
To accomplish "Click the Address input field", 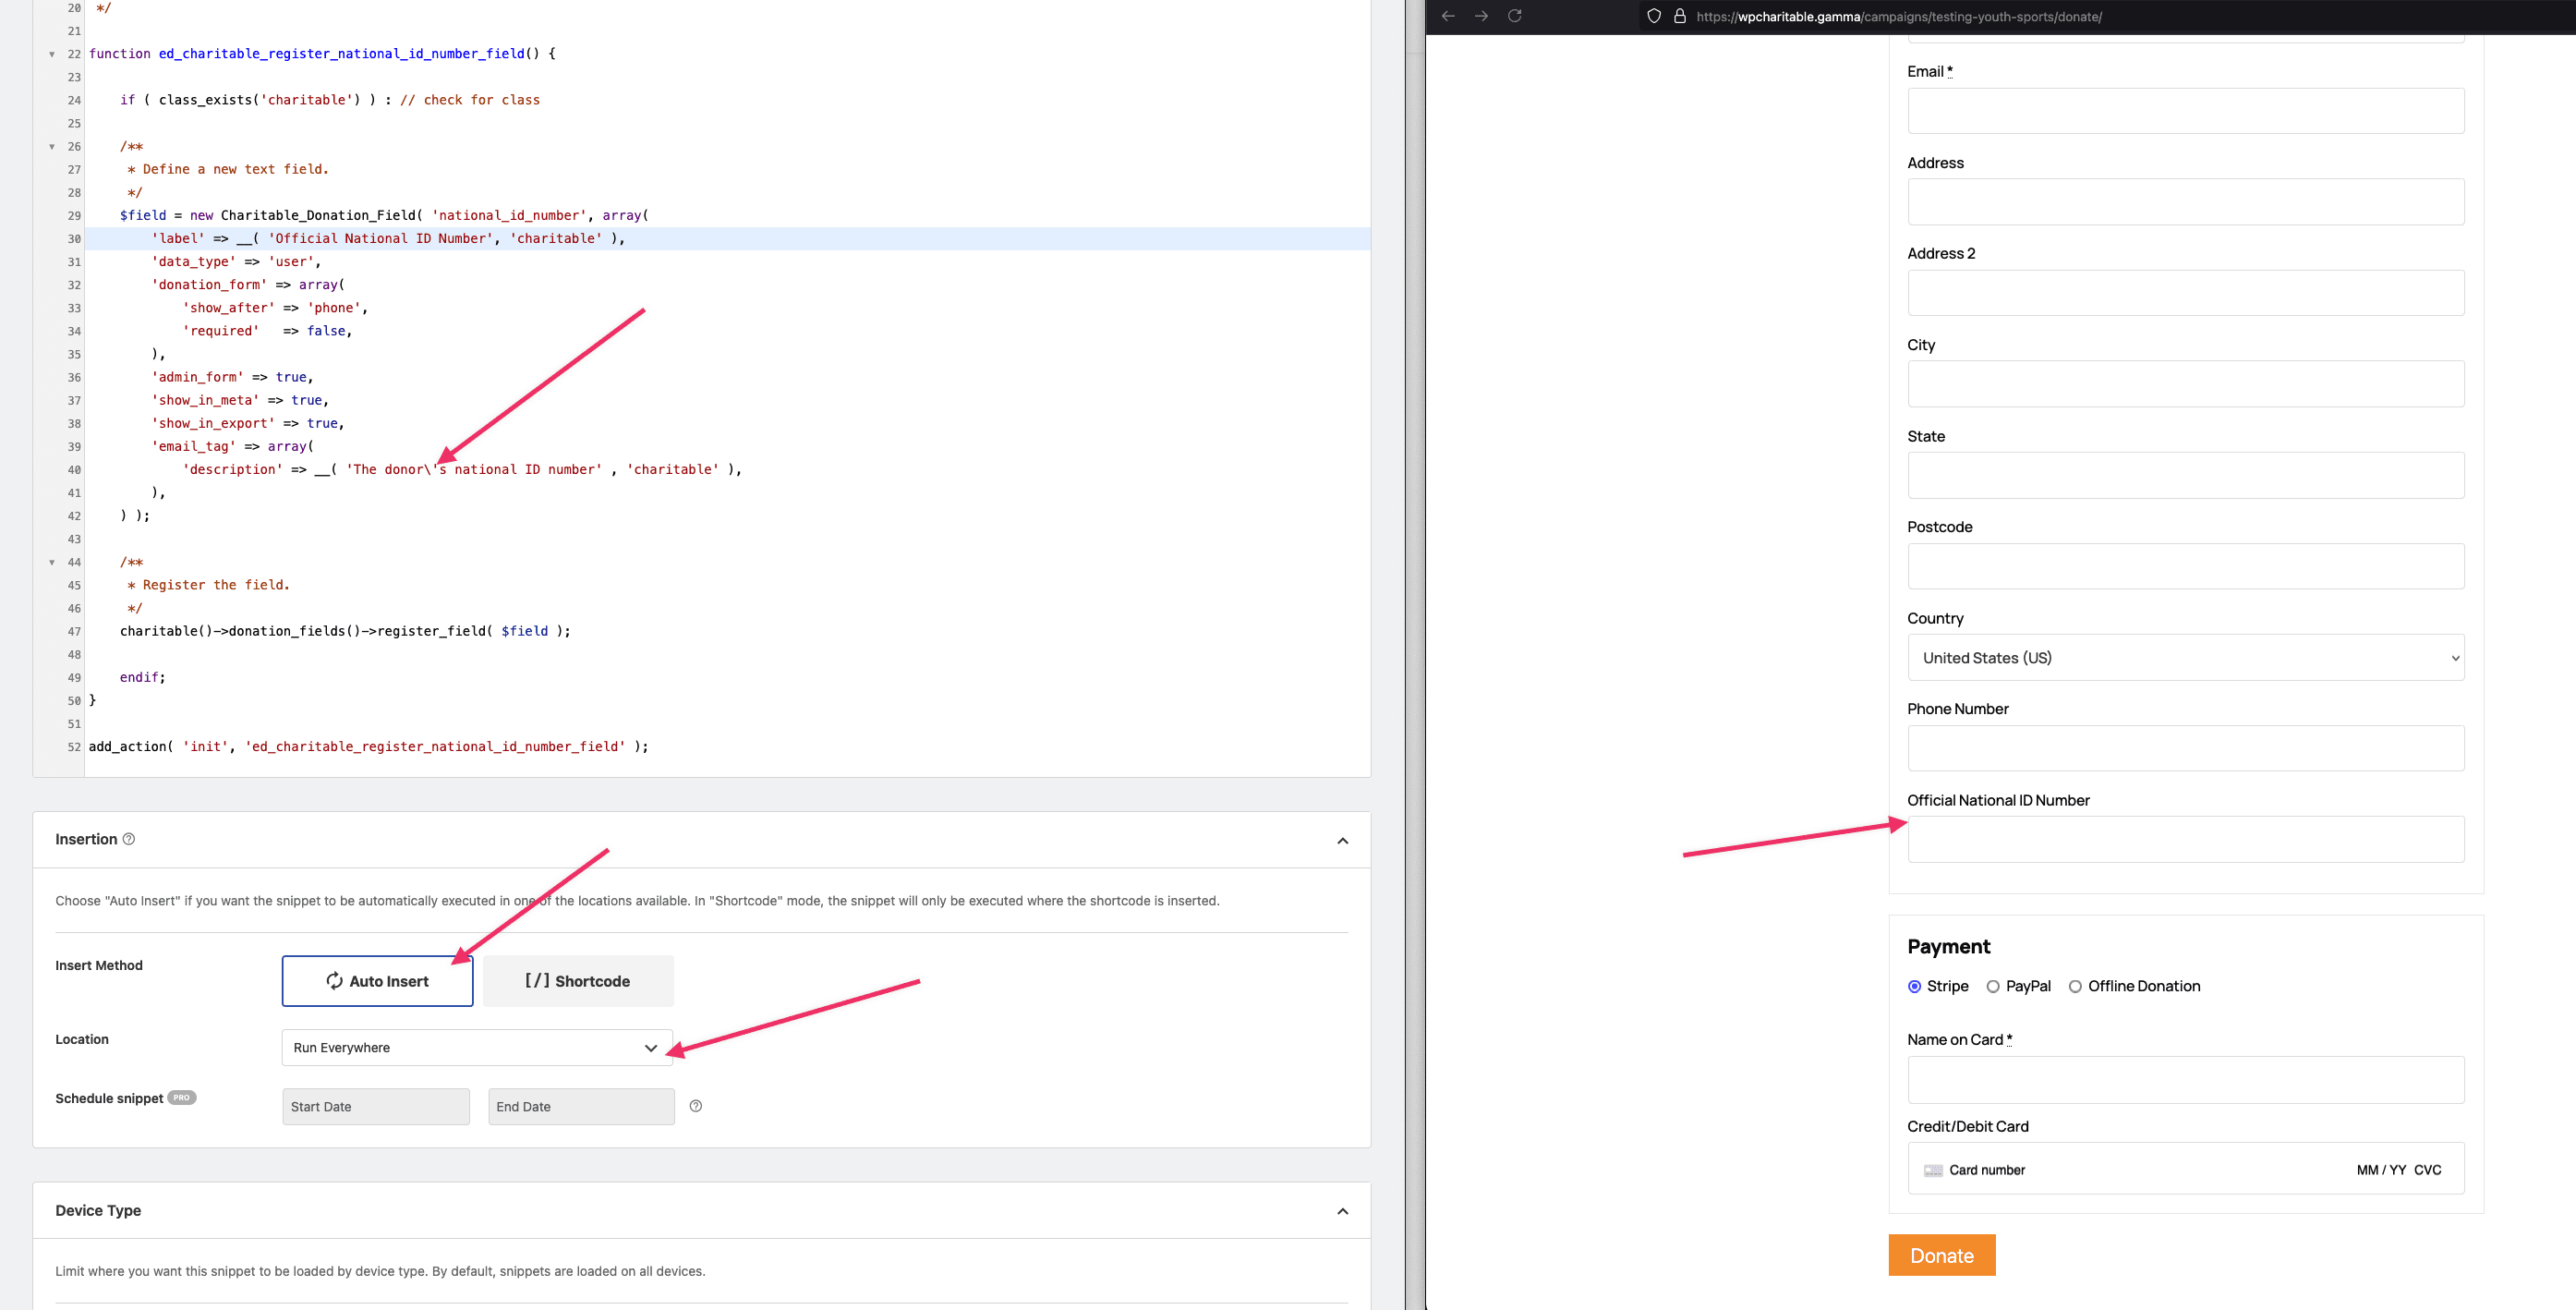I will pos(2186,201).
